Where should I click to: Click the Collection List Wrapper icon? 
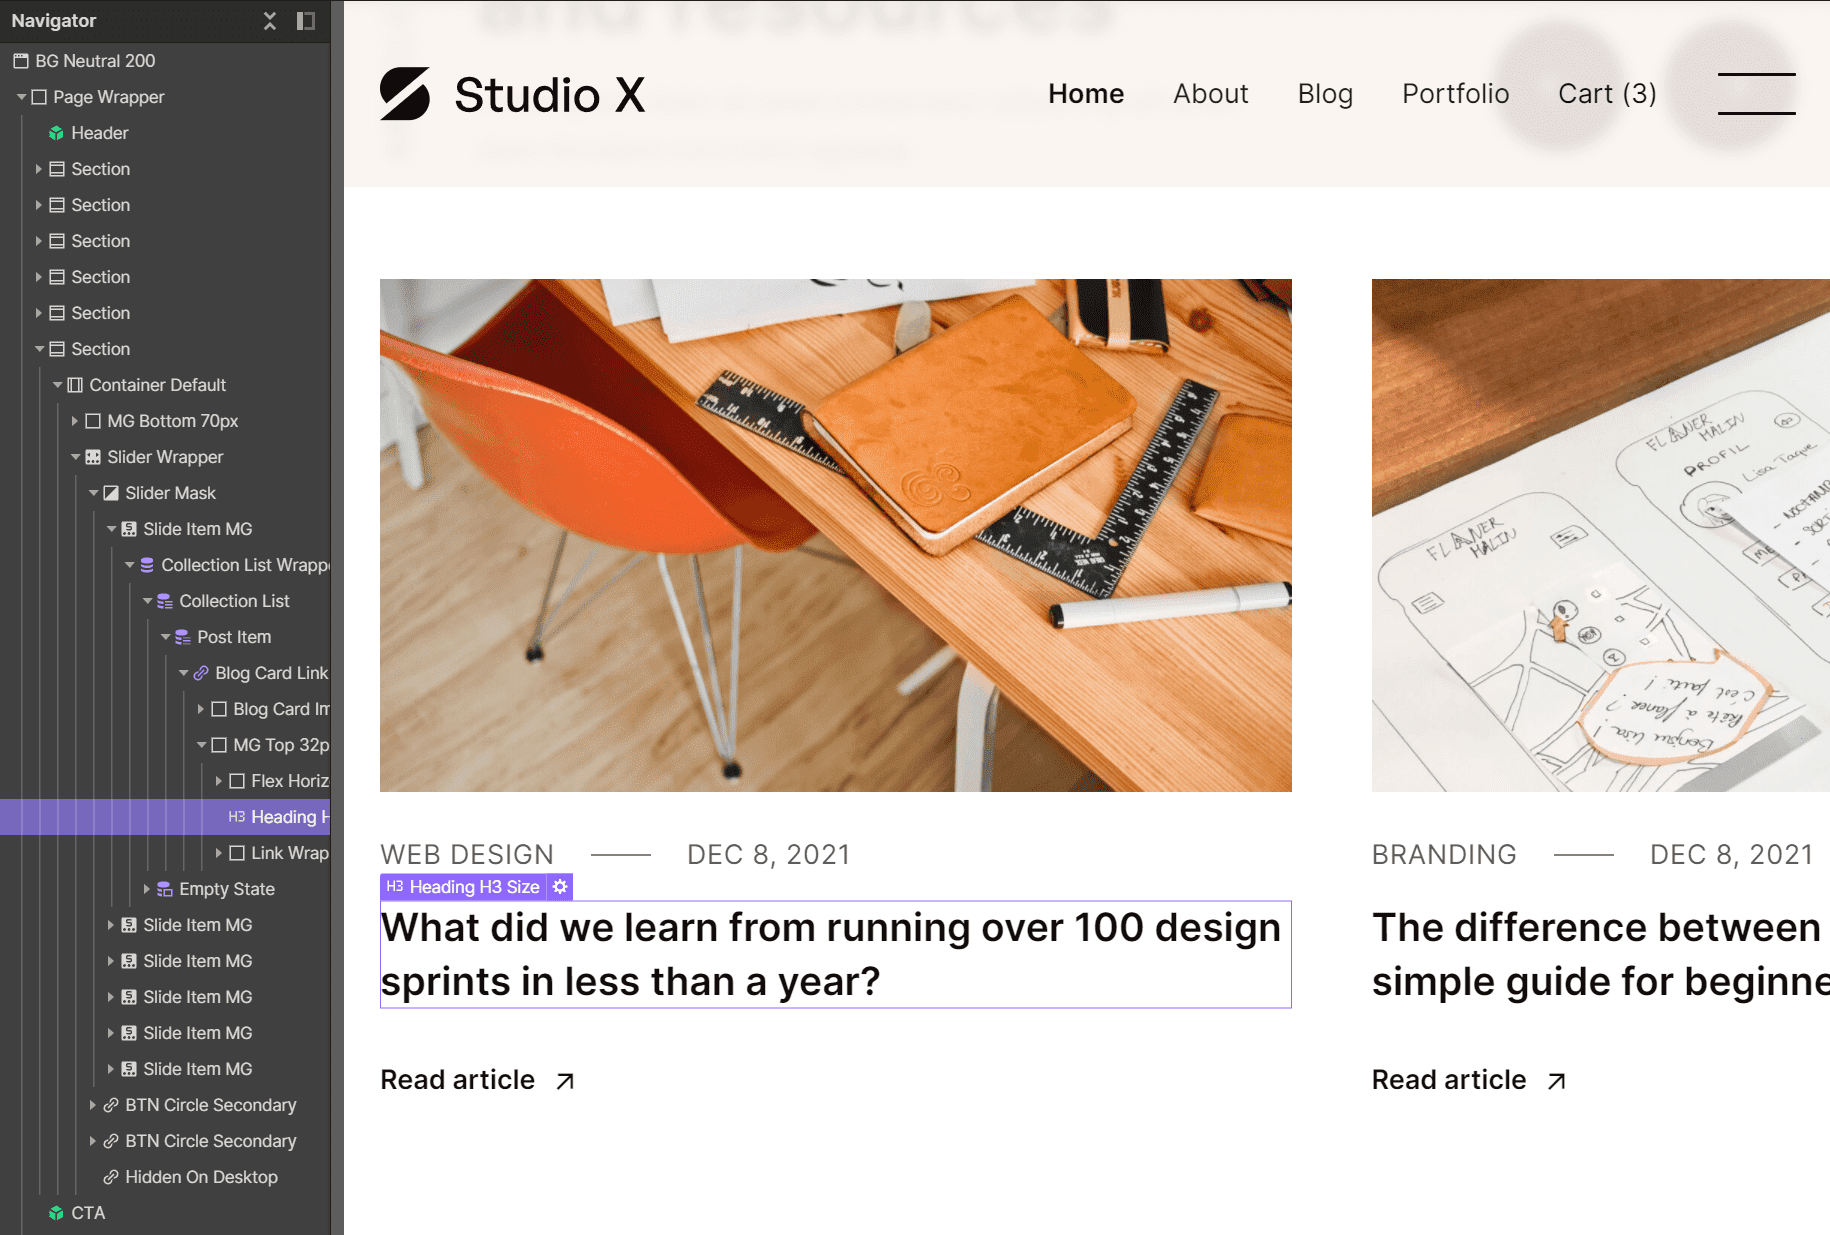[x=147, y=565]
